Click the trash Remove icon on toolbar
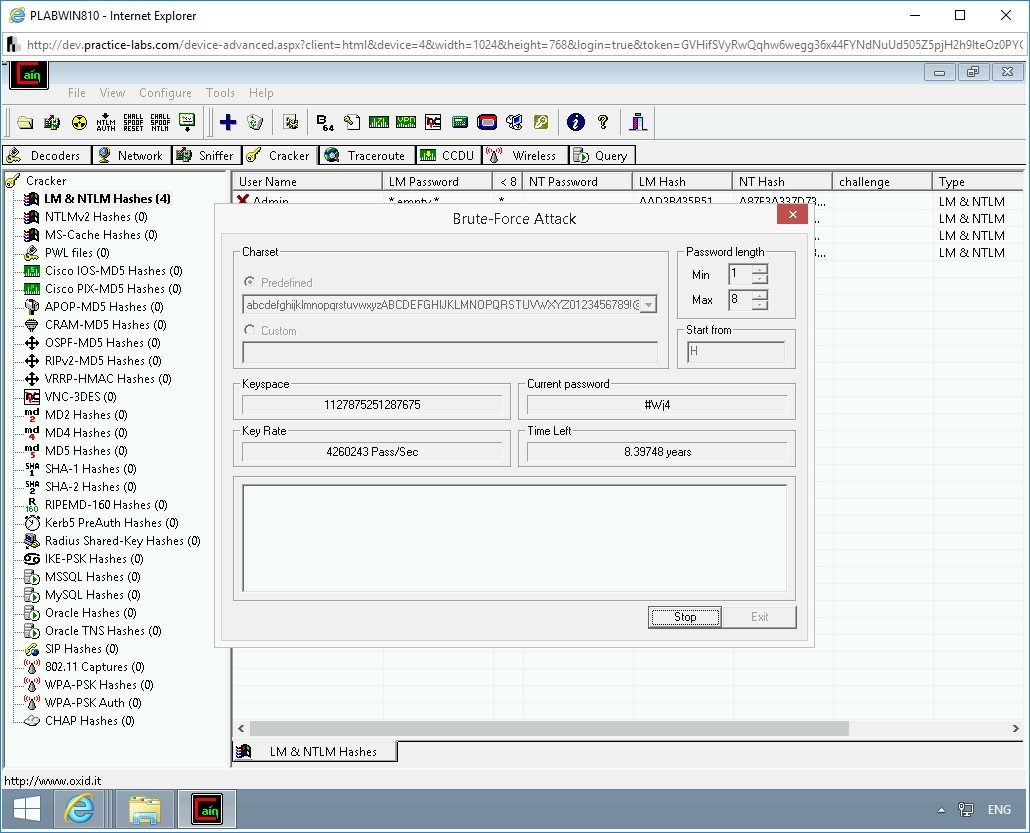The image size is (1030, 833). point(255,121)
